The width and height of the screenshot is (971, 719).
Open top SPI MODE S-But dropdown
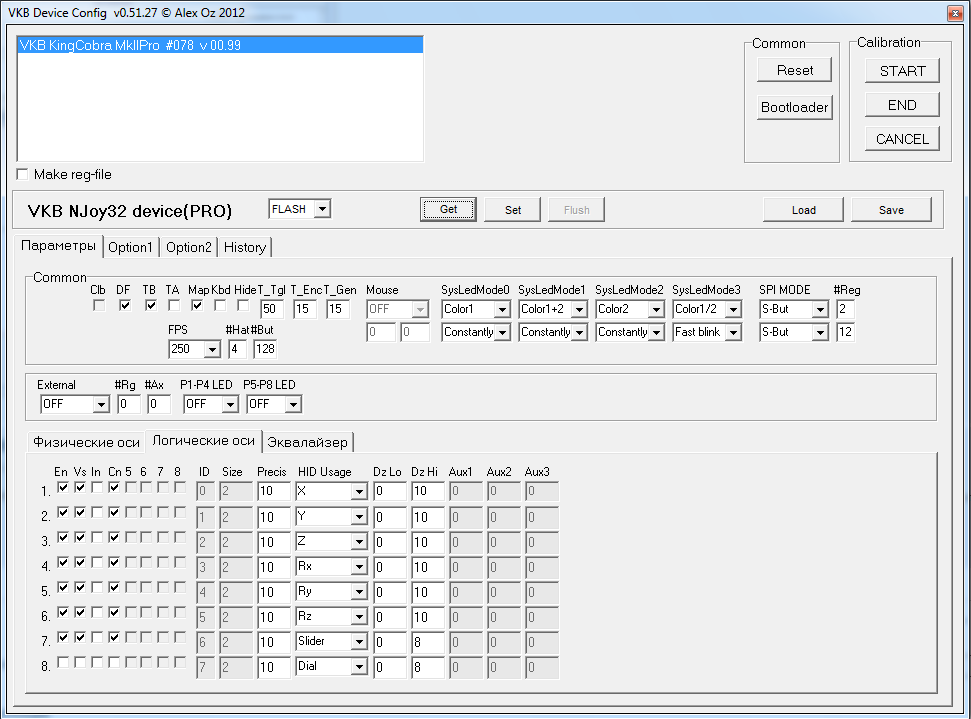[x=820, y=309]
